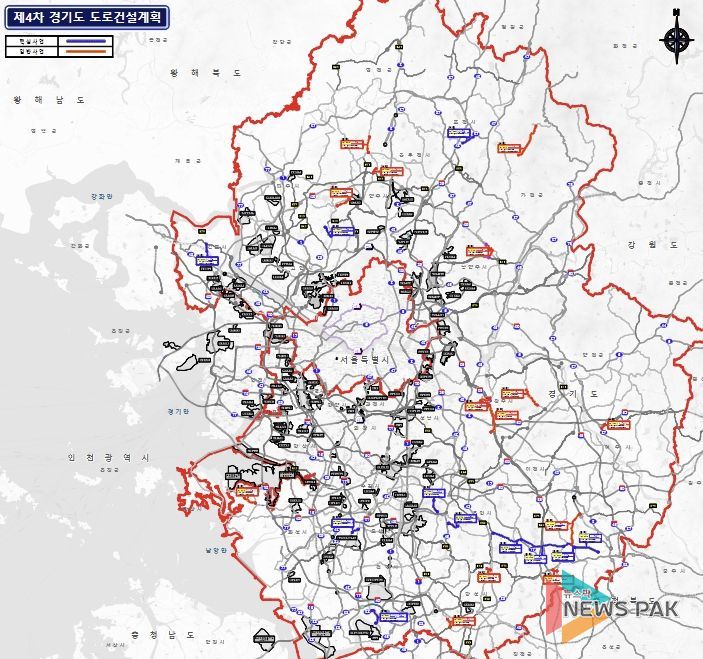The width and height of the screenshot is (703, 659).
Task: Click the 남양만 bay label
Action: (x=216, y=550)
